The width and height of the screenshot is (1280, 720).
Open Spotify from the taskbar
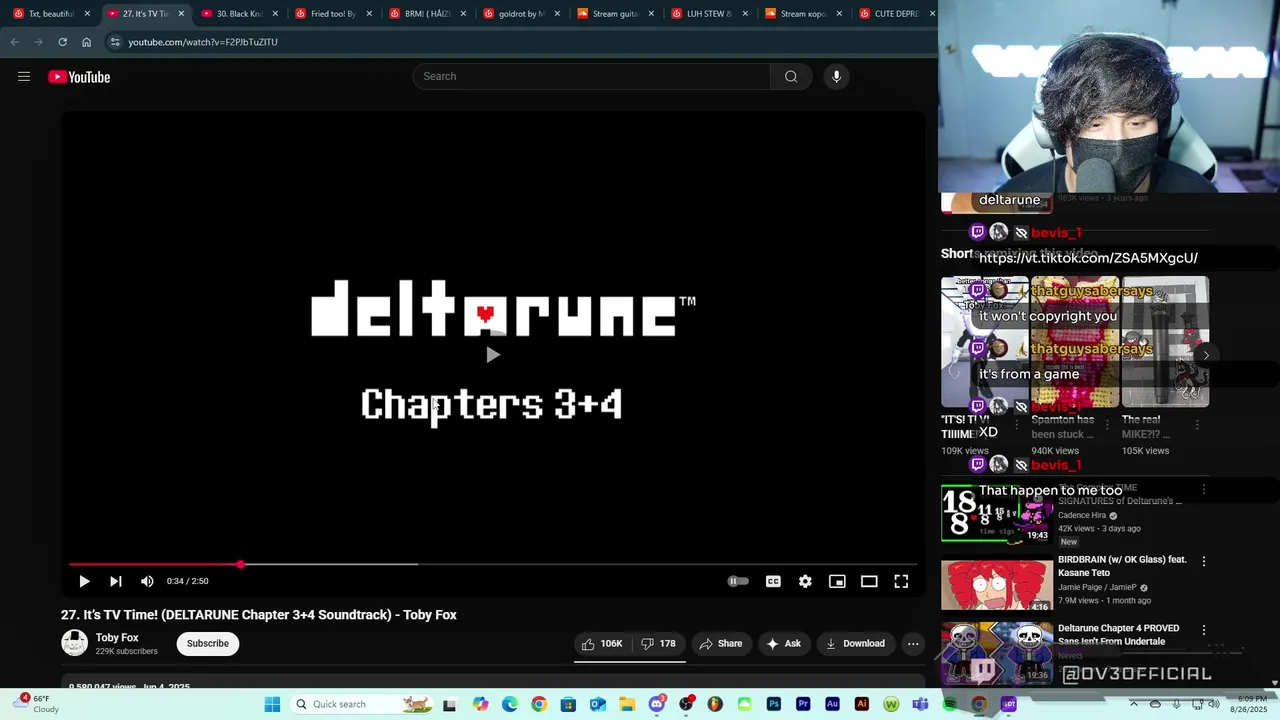tap(950, 704)
